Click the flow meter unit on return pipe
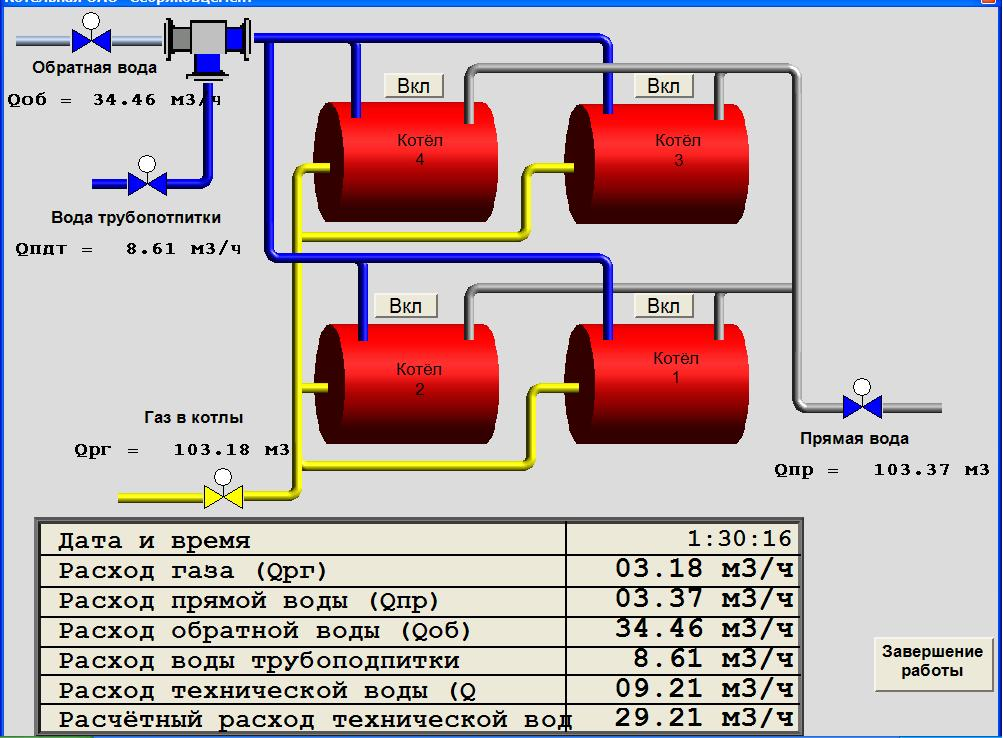This screenshot has height=738, width=1003. (206, 44)
